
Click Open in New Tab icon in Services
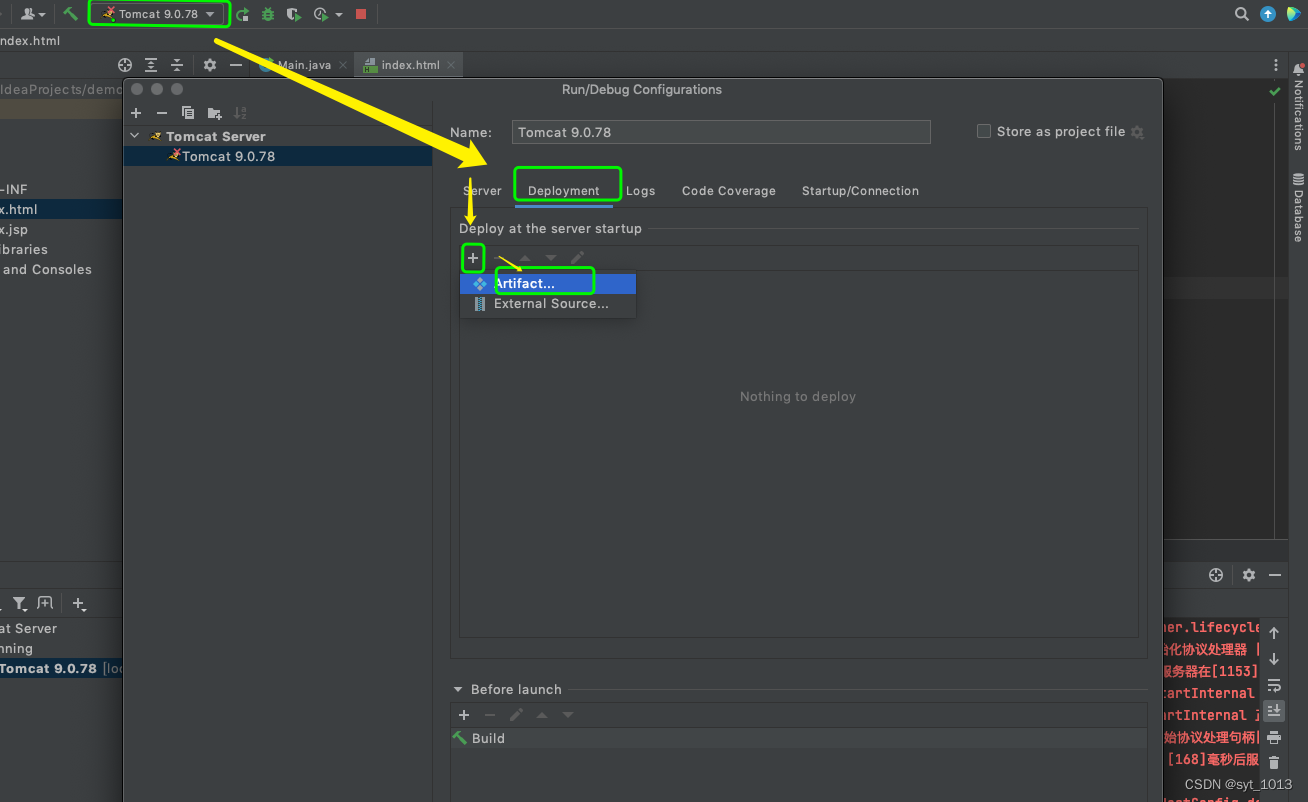tap(45, 603)
